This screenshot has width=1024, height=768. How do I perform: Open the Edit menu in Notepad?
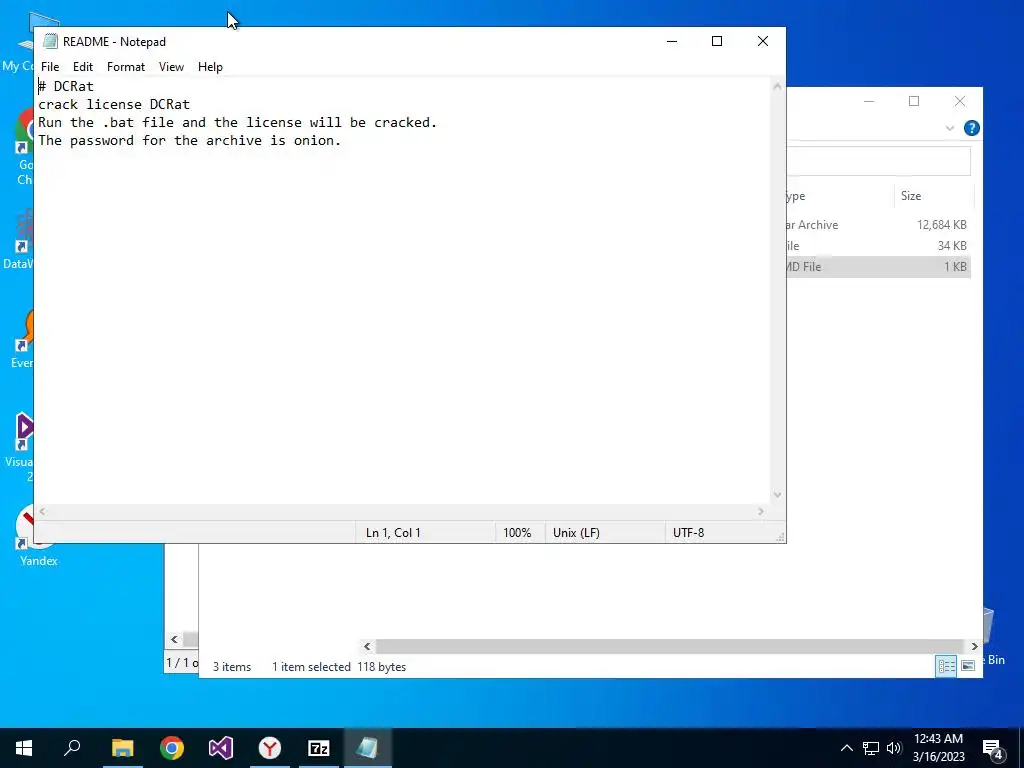[82, 67]
